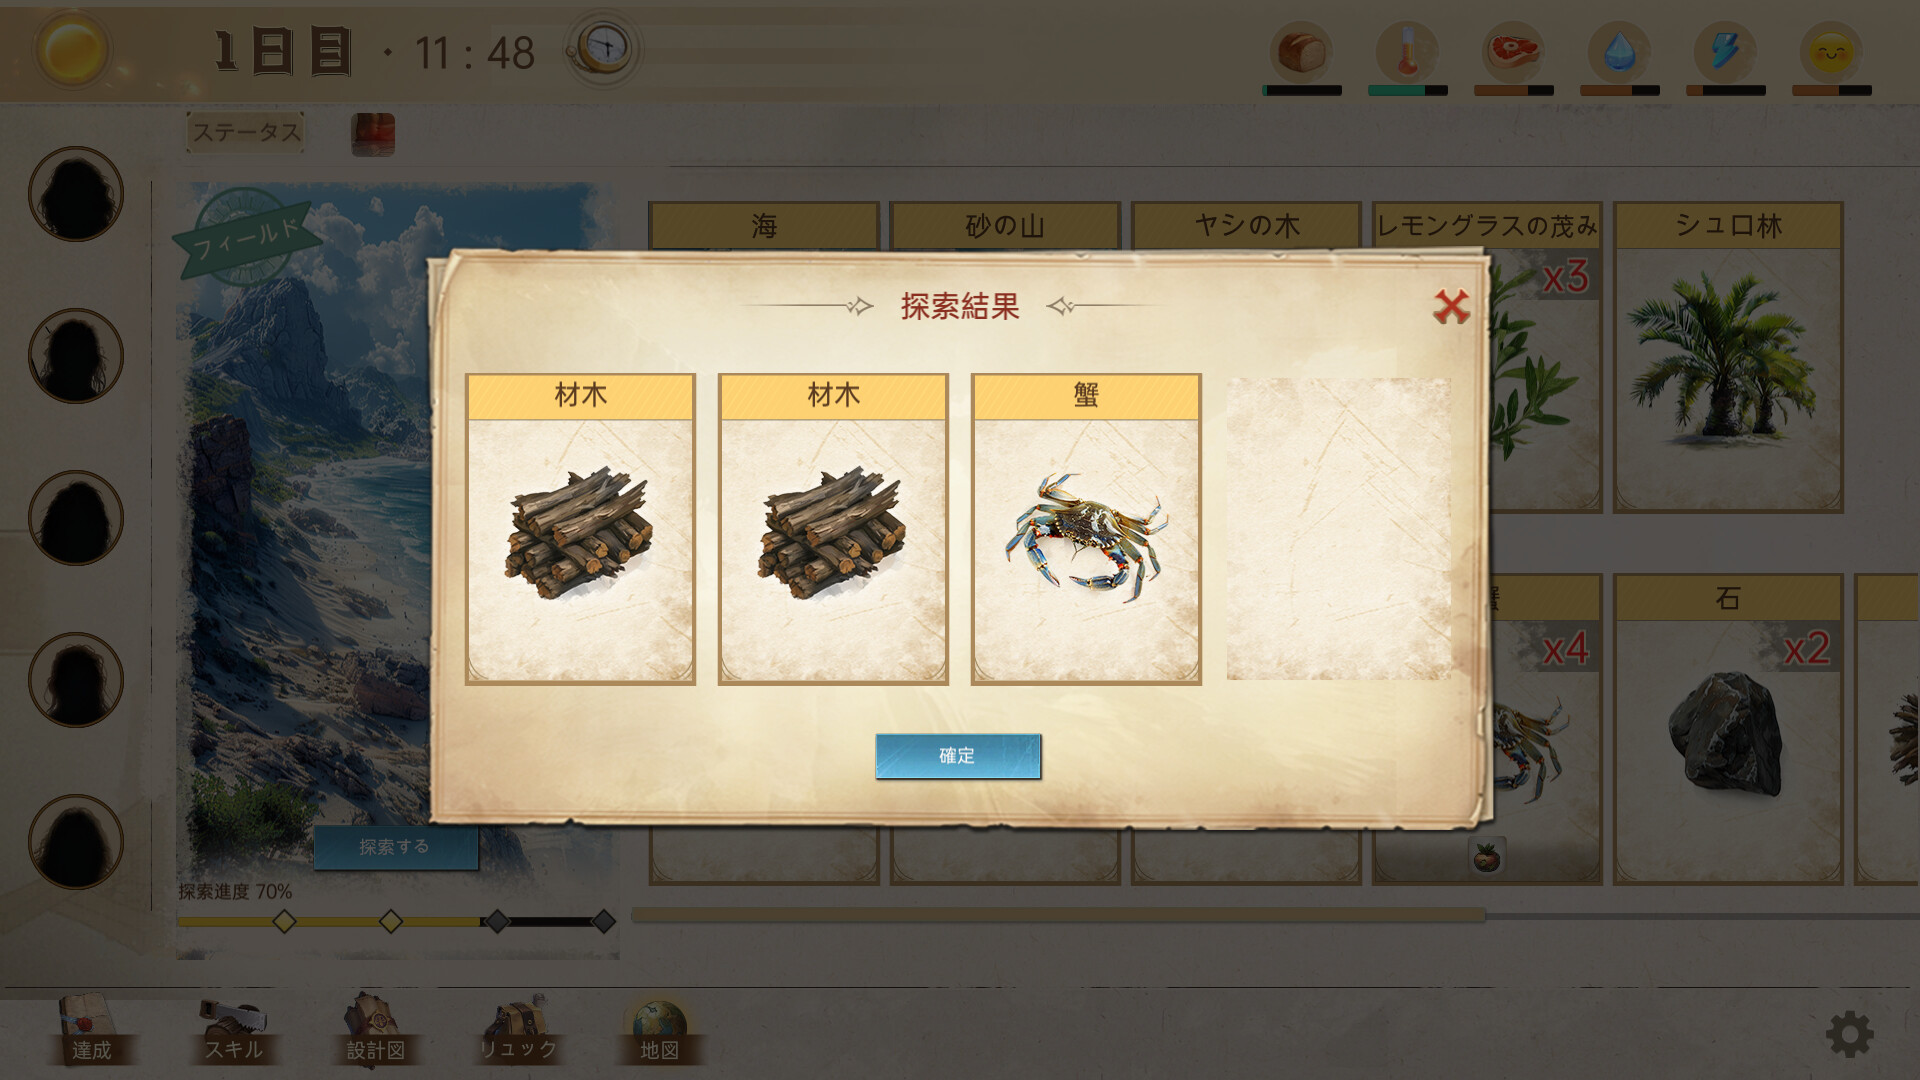Select the 蟹 crab result card
Viewport: 1920px width, 1080px height.
coord(1086,529)
